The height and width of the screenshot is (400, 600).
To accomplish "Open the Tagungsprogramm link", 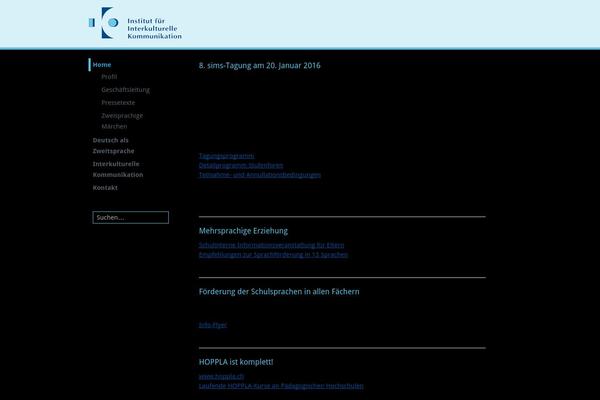I will pyautogui.click(x=226, y=156).
